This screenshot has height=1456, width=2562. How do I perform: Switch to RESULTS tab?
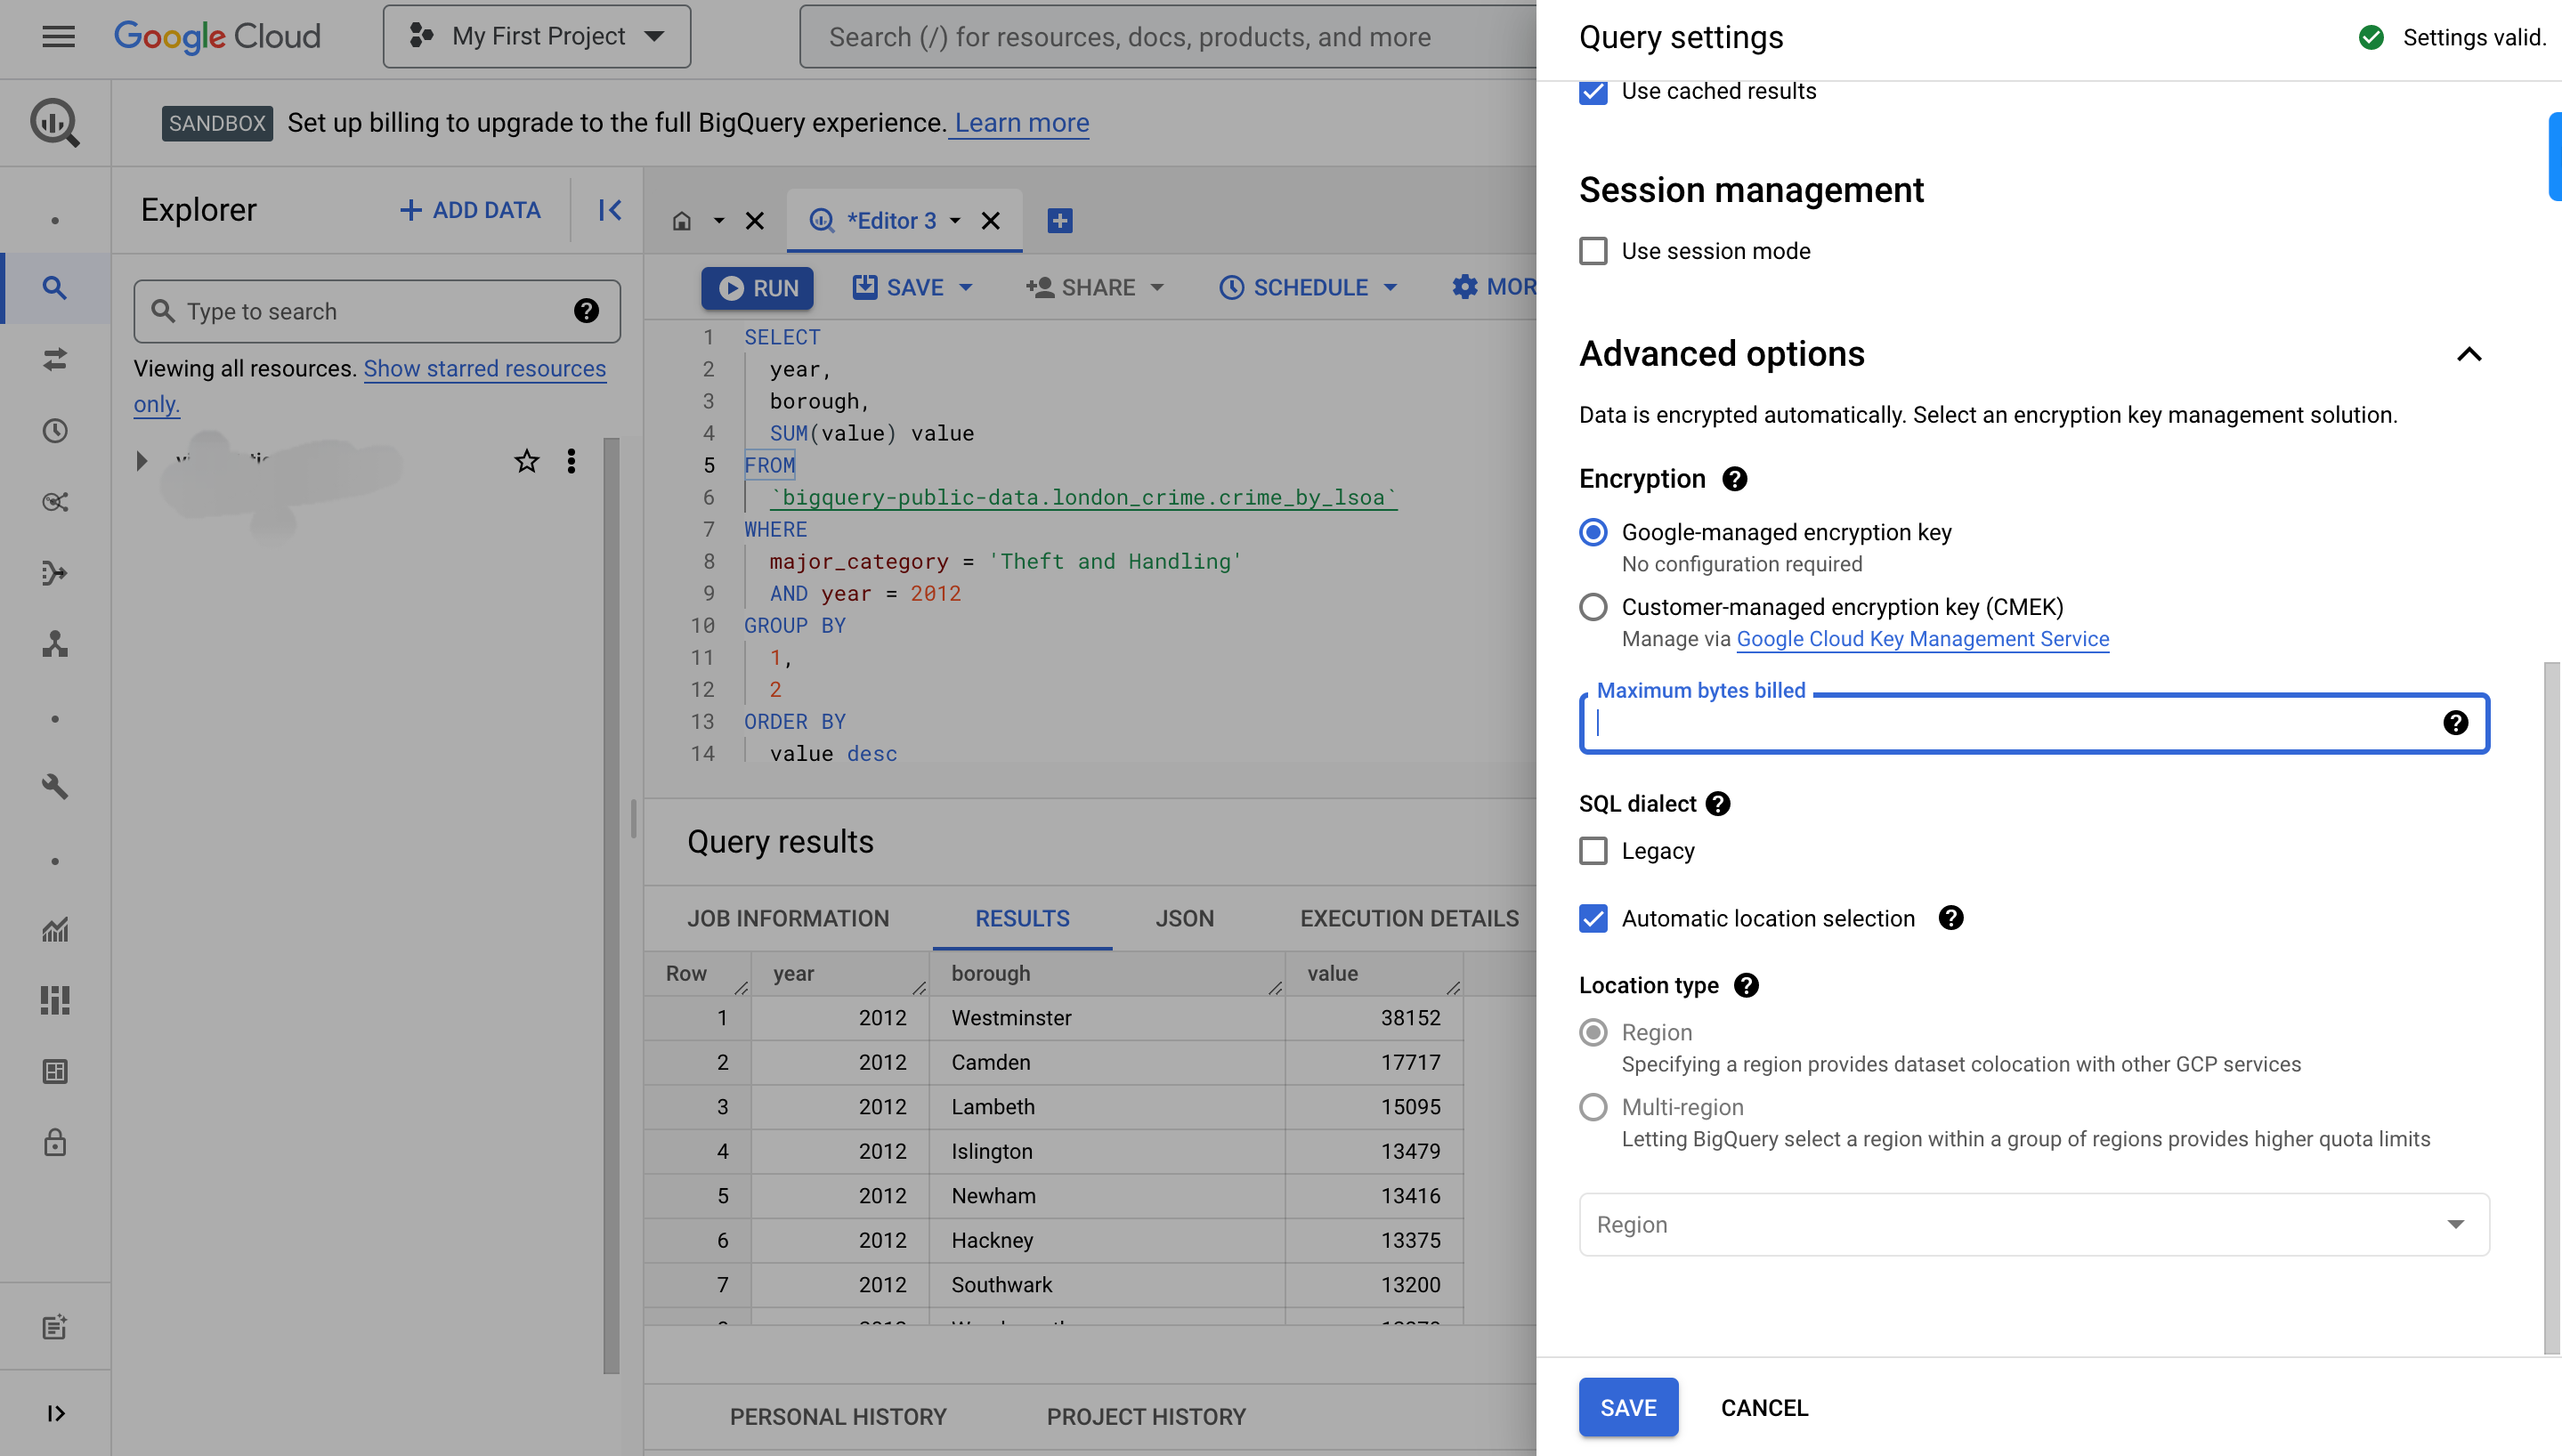click(x=1022, y=918)
